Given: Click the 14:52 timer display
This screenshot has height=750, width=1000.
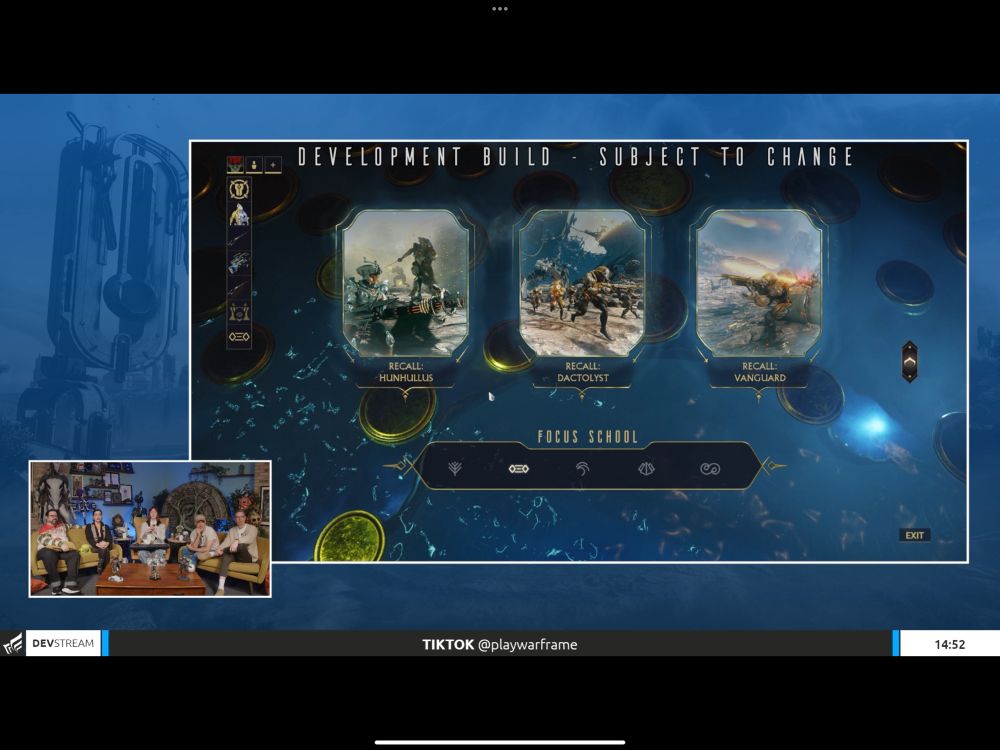Looking at the screenshot, I should click(949, 644).
